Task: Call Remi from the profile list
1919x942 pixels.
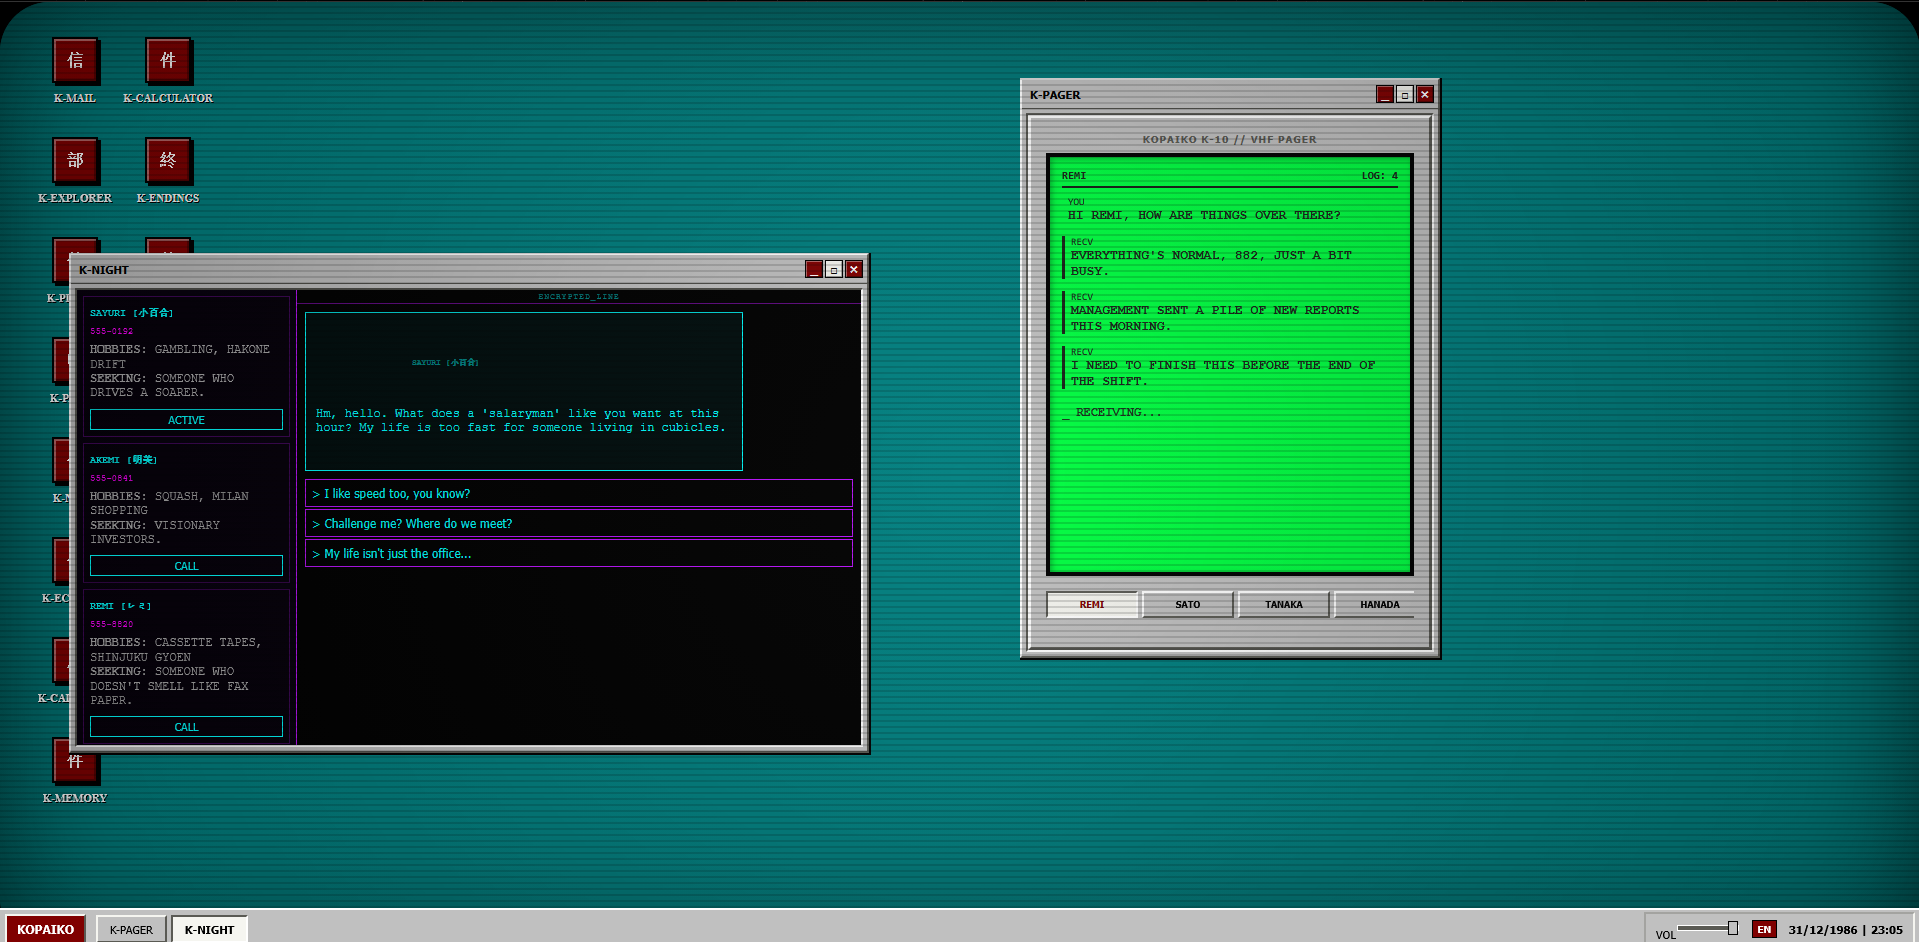Action: (186, 727)
